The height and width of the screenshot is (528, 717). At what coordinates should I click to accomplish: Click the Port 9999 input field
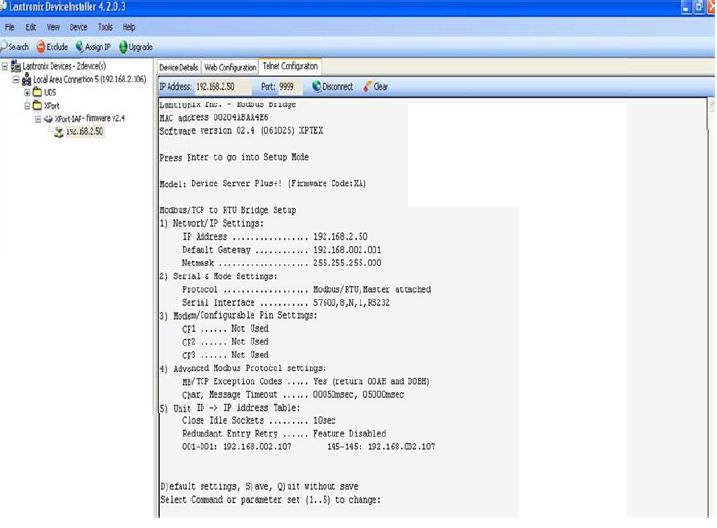[290, 86]
